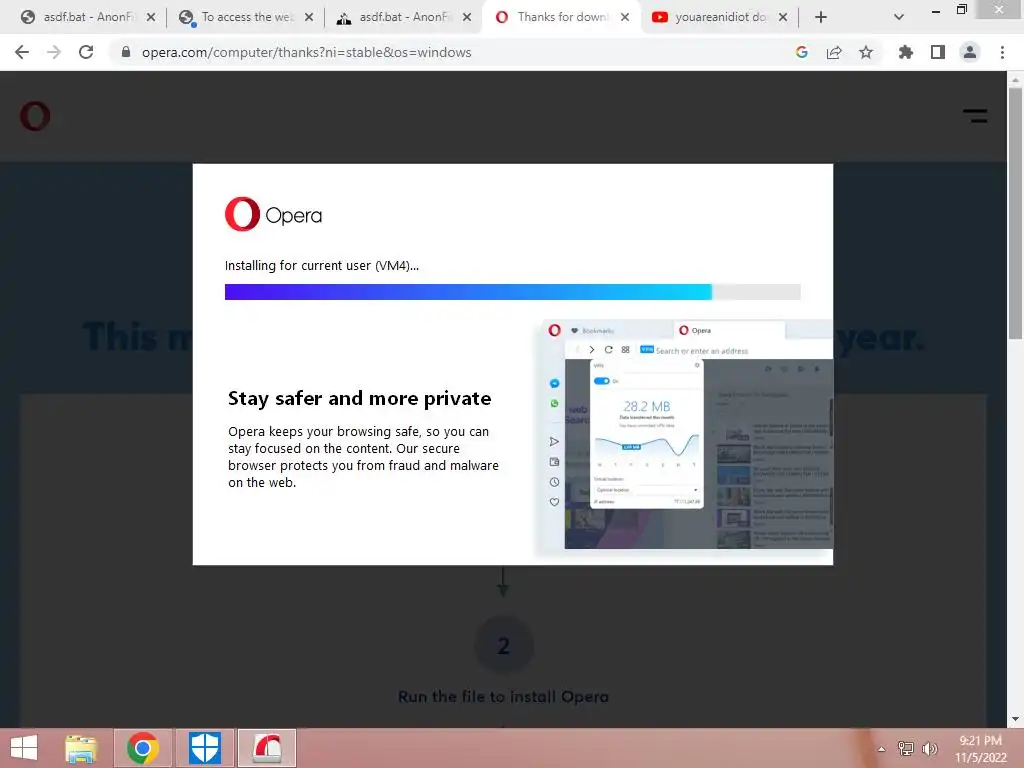The width and height of the screenshot is (1024, 768).
Task: Click the 'Stay safer and more private' heading
Action: [x=359, y=398]
